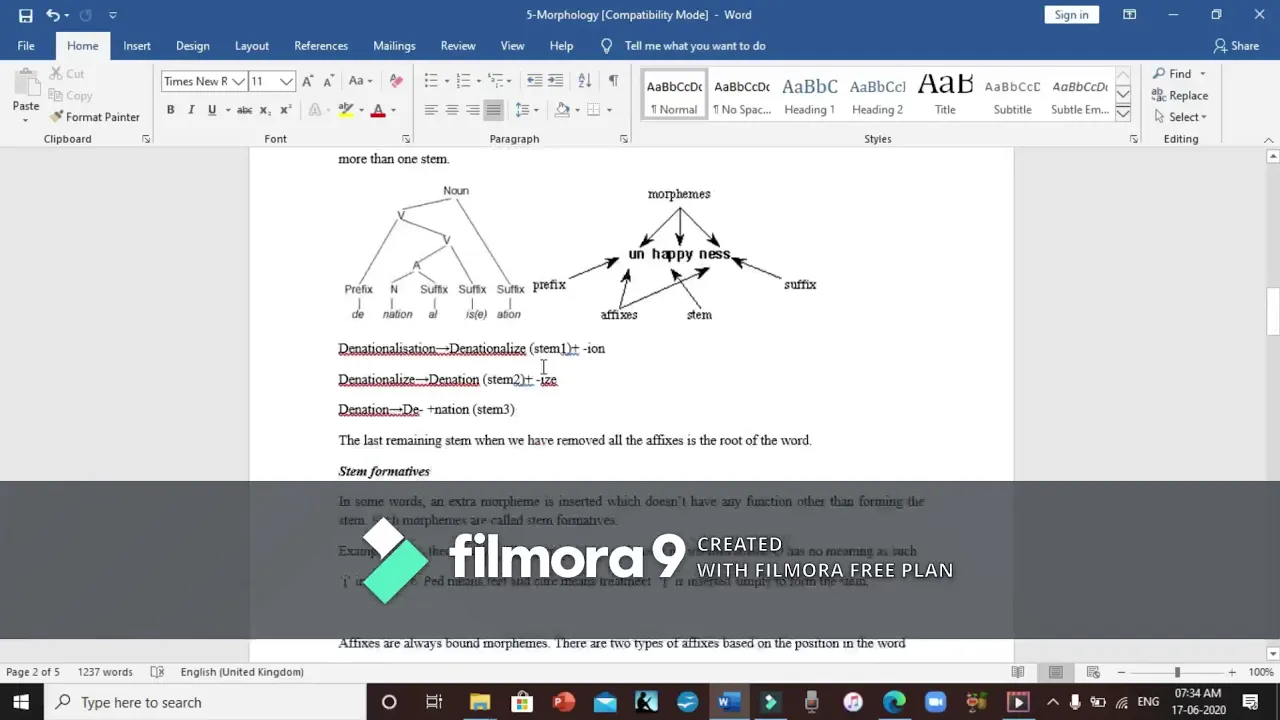The image size is (1280, 720).
Task: Clear all formatting with the eraser icon
Action: pyautogui.click(x=396, y=81)
